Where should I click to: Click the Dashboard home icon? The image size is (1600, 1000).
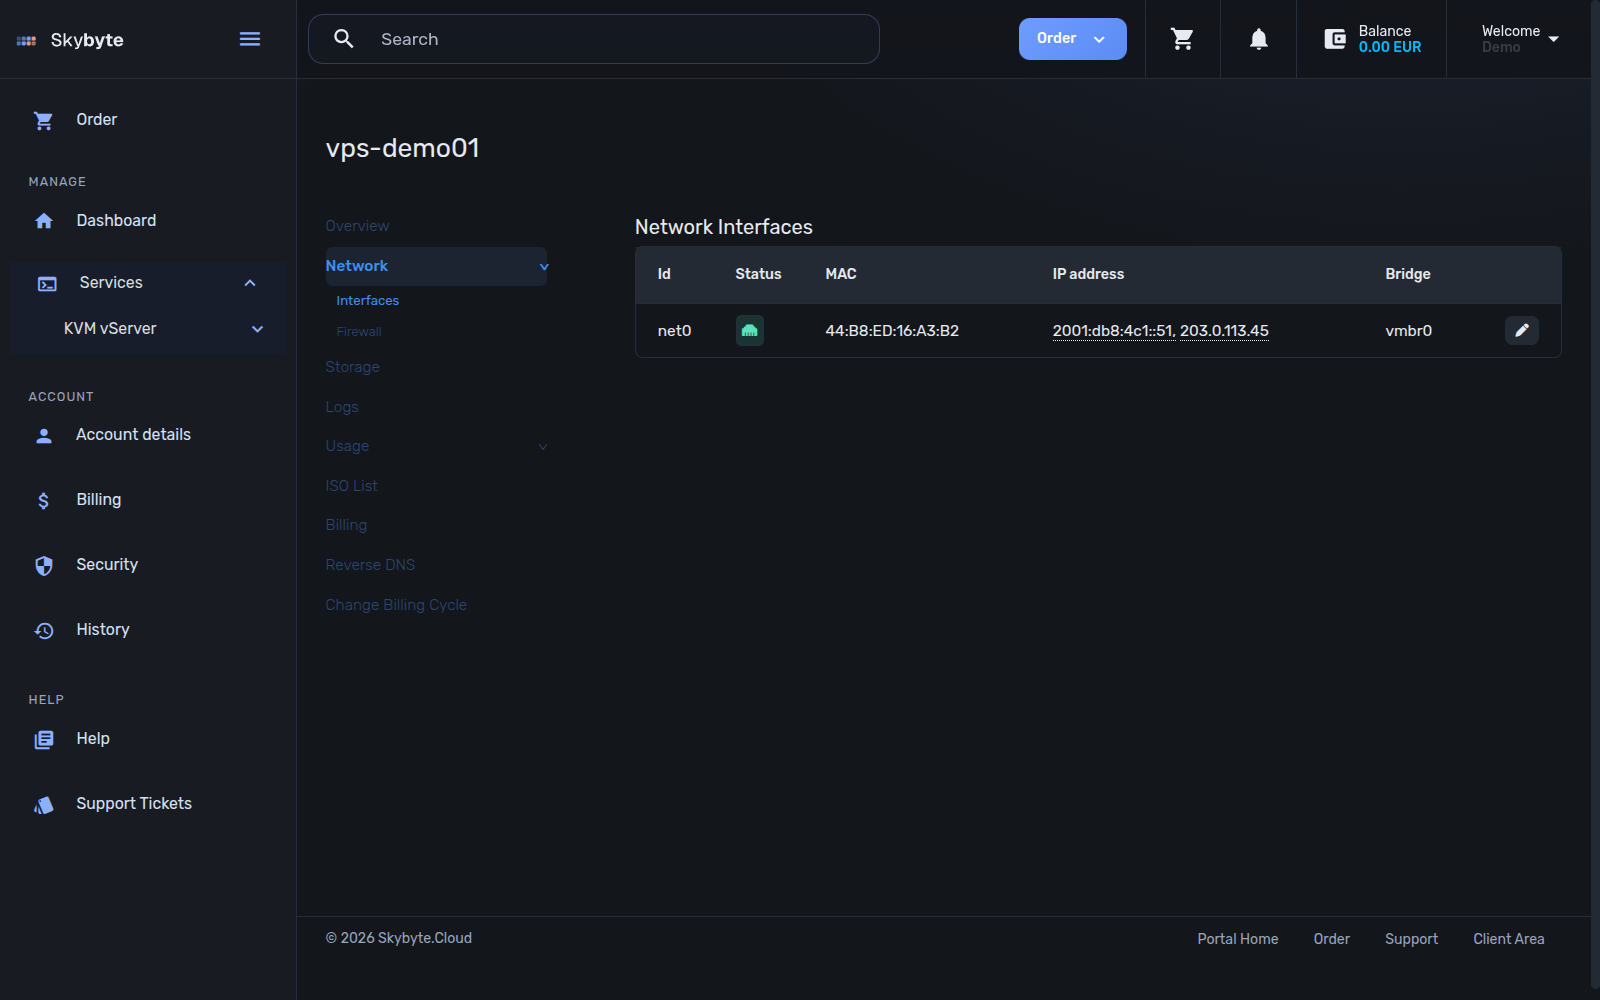click(44, 221)
